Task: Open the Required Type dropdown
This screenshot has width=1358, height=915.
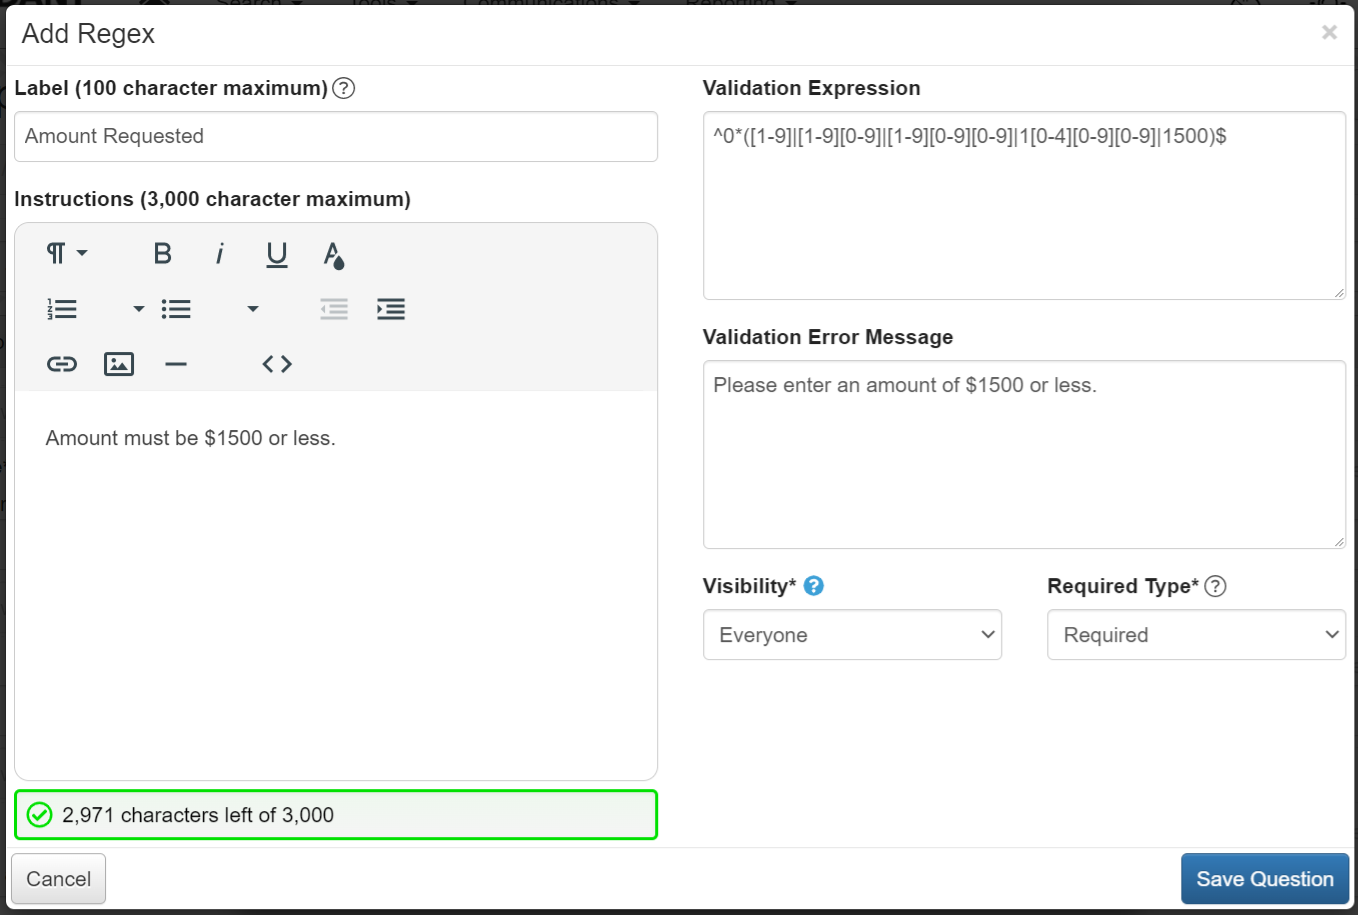Action: [x=1196, y=635]
